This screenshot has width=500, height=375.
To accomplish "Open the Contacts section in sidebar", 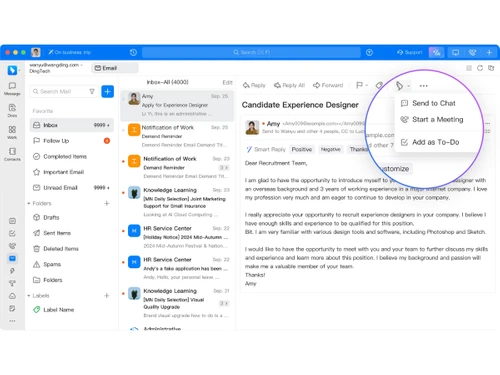I will coord(12,154).
